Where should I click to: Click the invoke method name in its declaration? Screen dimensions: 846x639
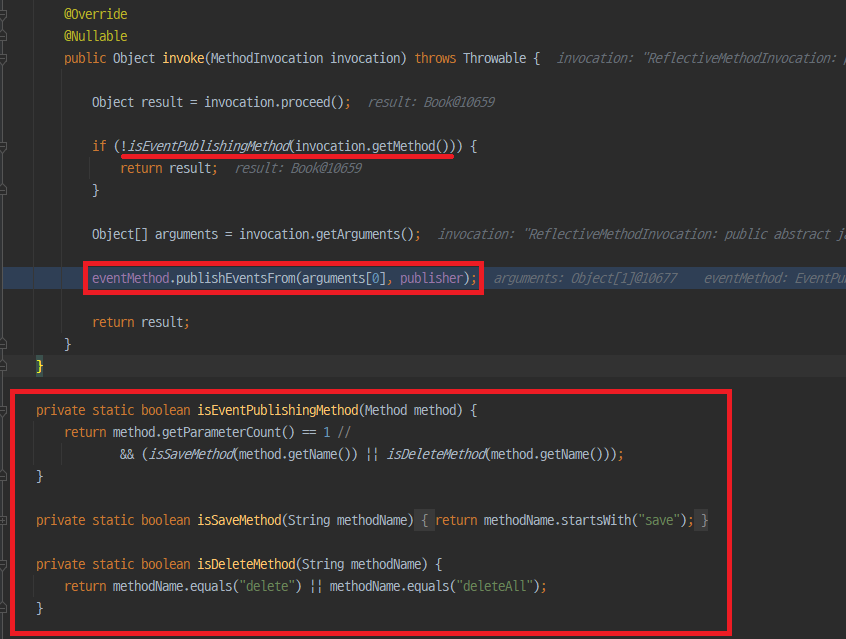(183, 58)
